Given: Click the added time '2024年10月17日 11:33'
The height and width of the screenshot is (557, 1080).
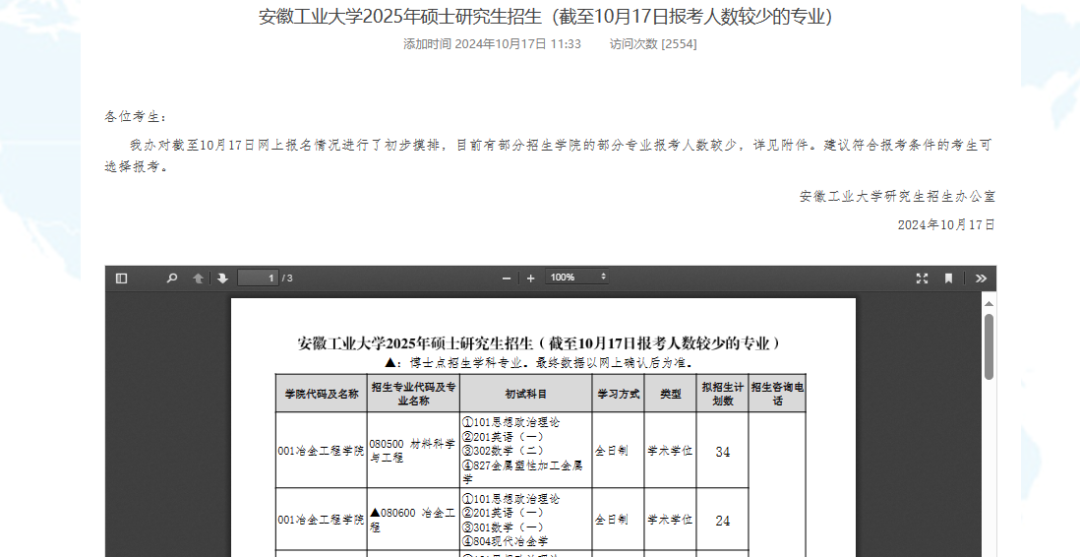Looking at the screenshot, I should [x=518, y=44].
